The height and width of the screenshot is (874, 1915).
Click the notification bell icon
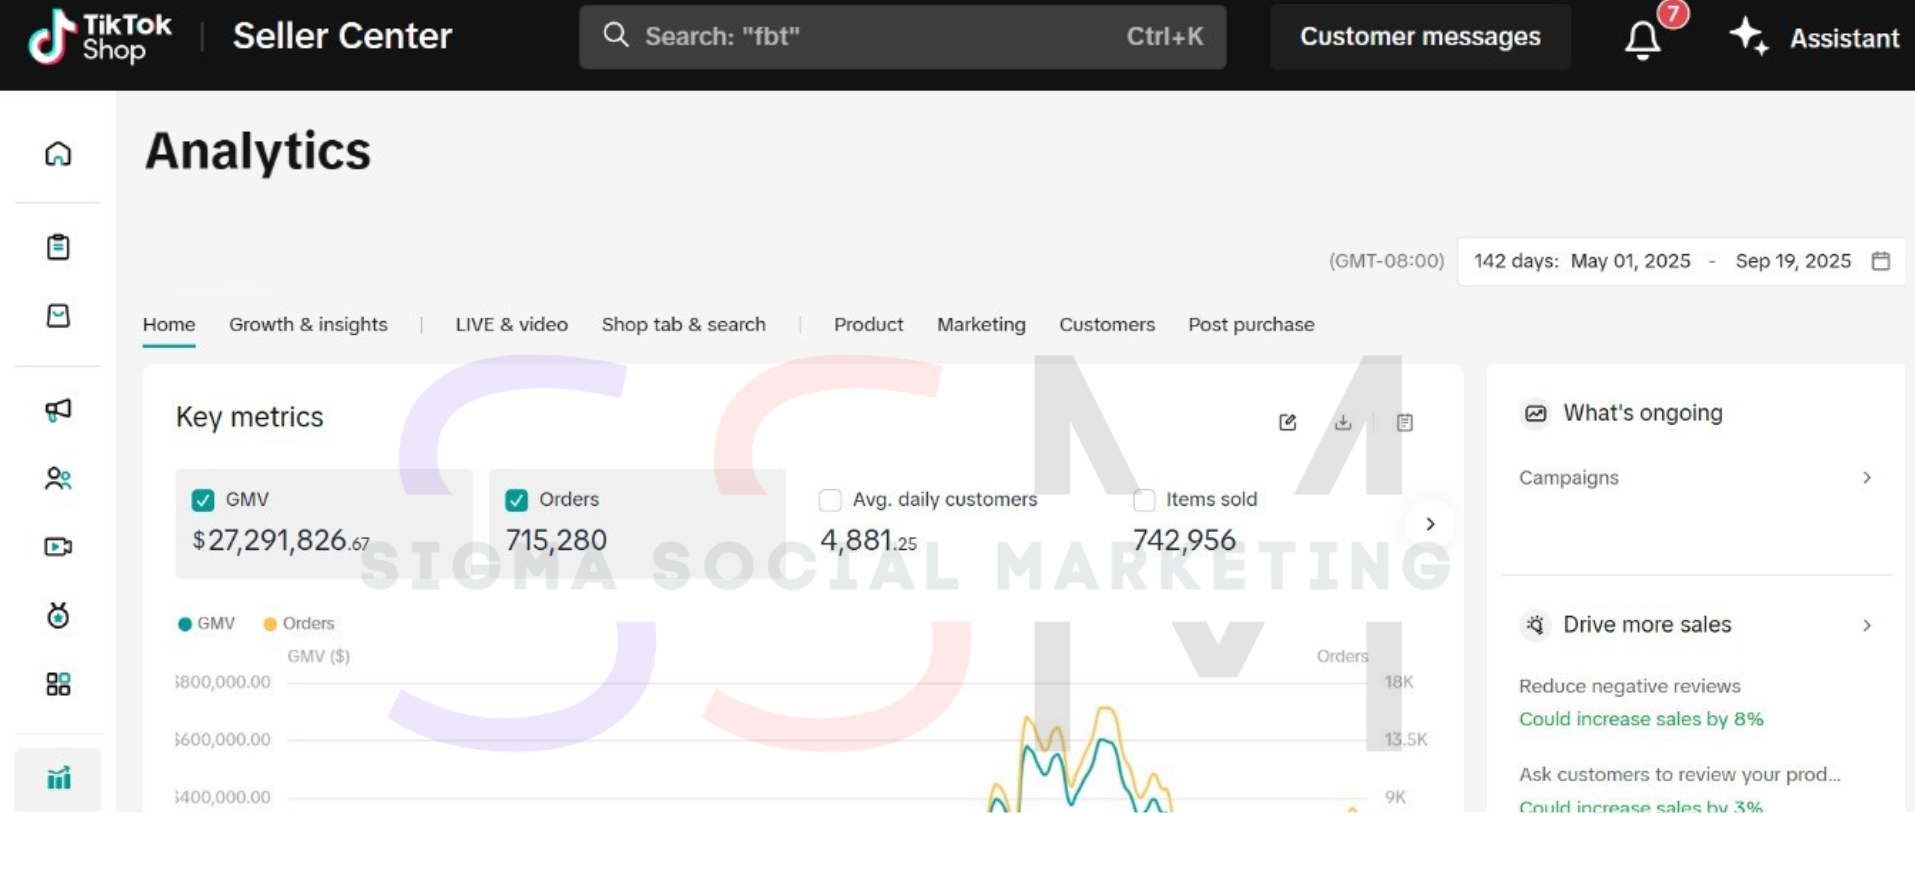coord(1642,39)
